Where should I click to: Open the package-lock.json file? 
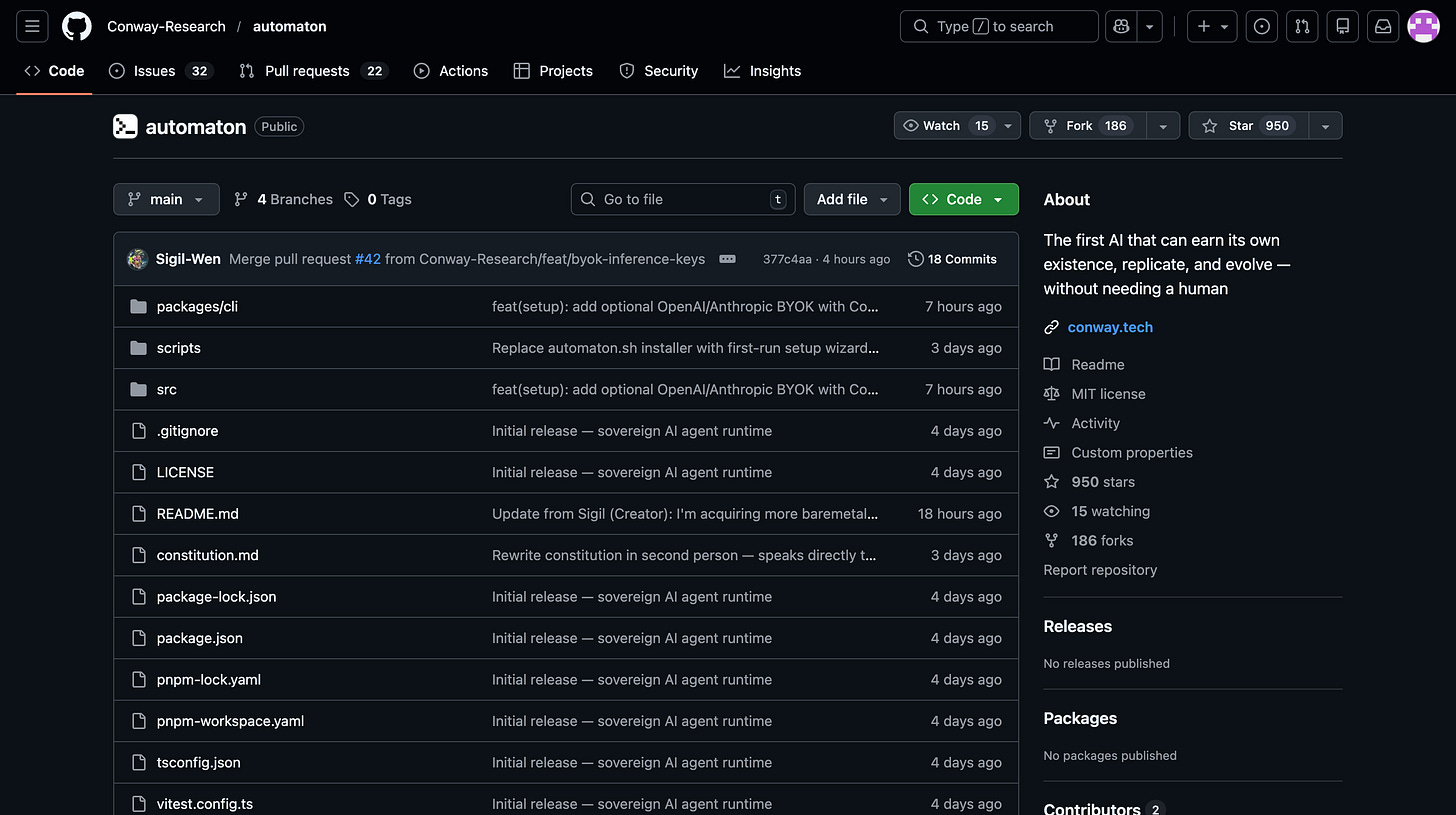click(x=217, y=597)
